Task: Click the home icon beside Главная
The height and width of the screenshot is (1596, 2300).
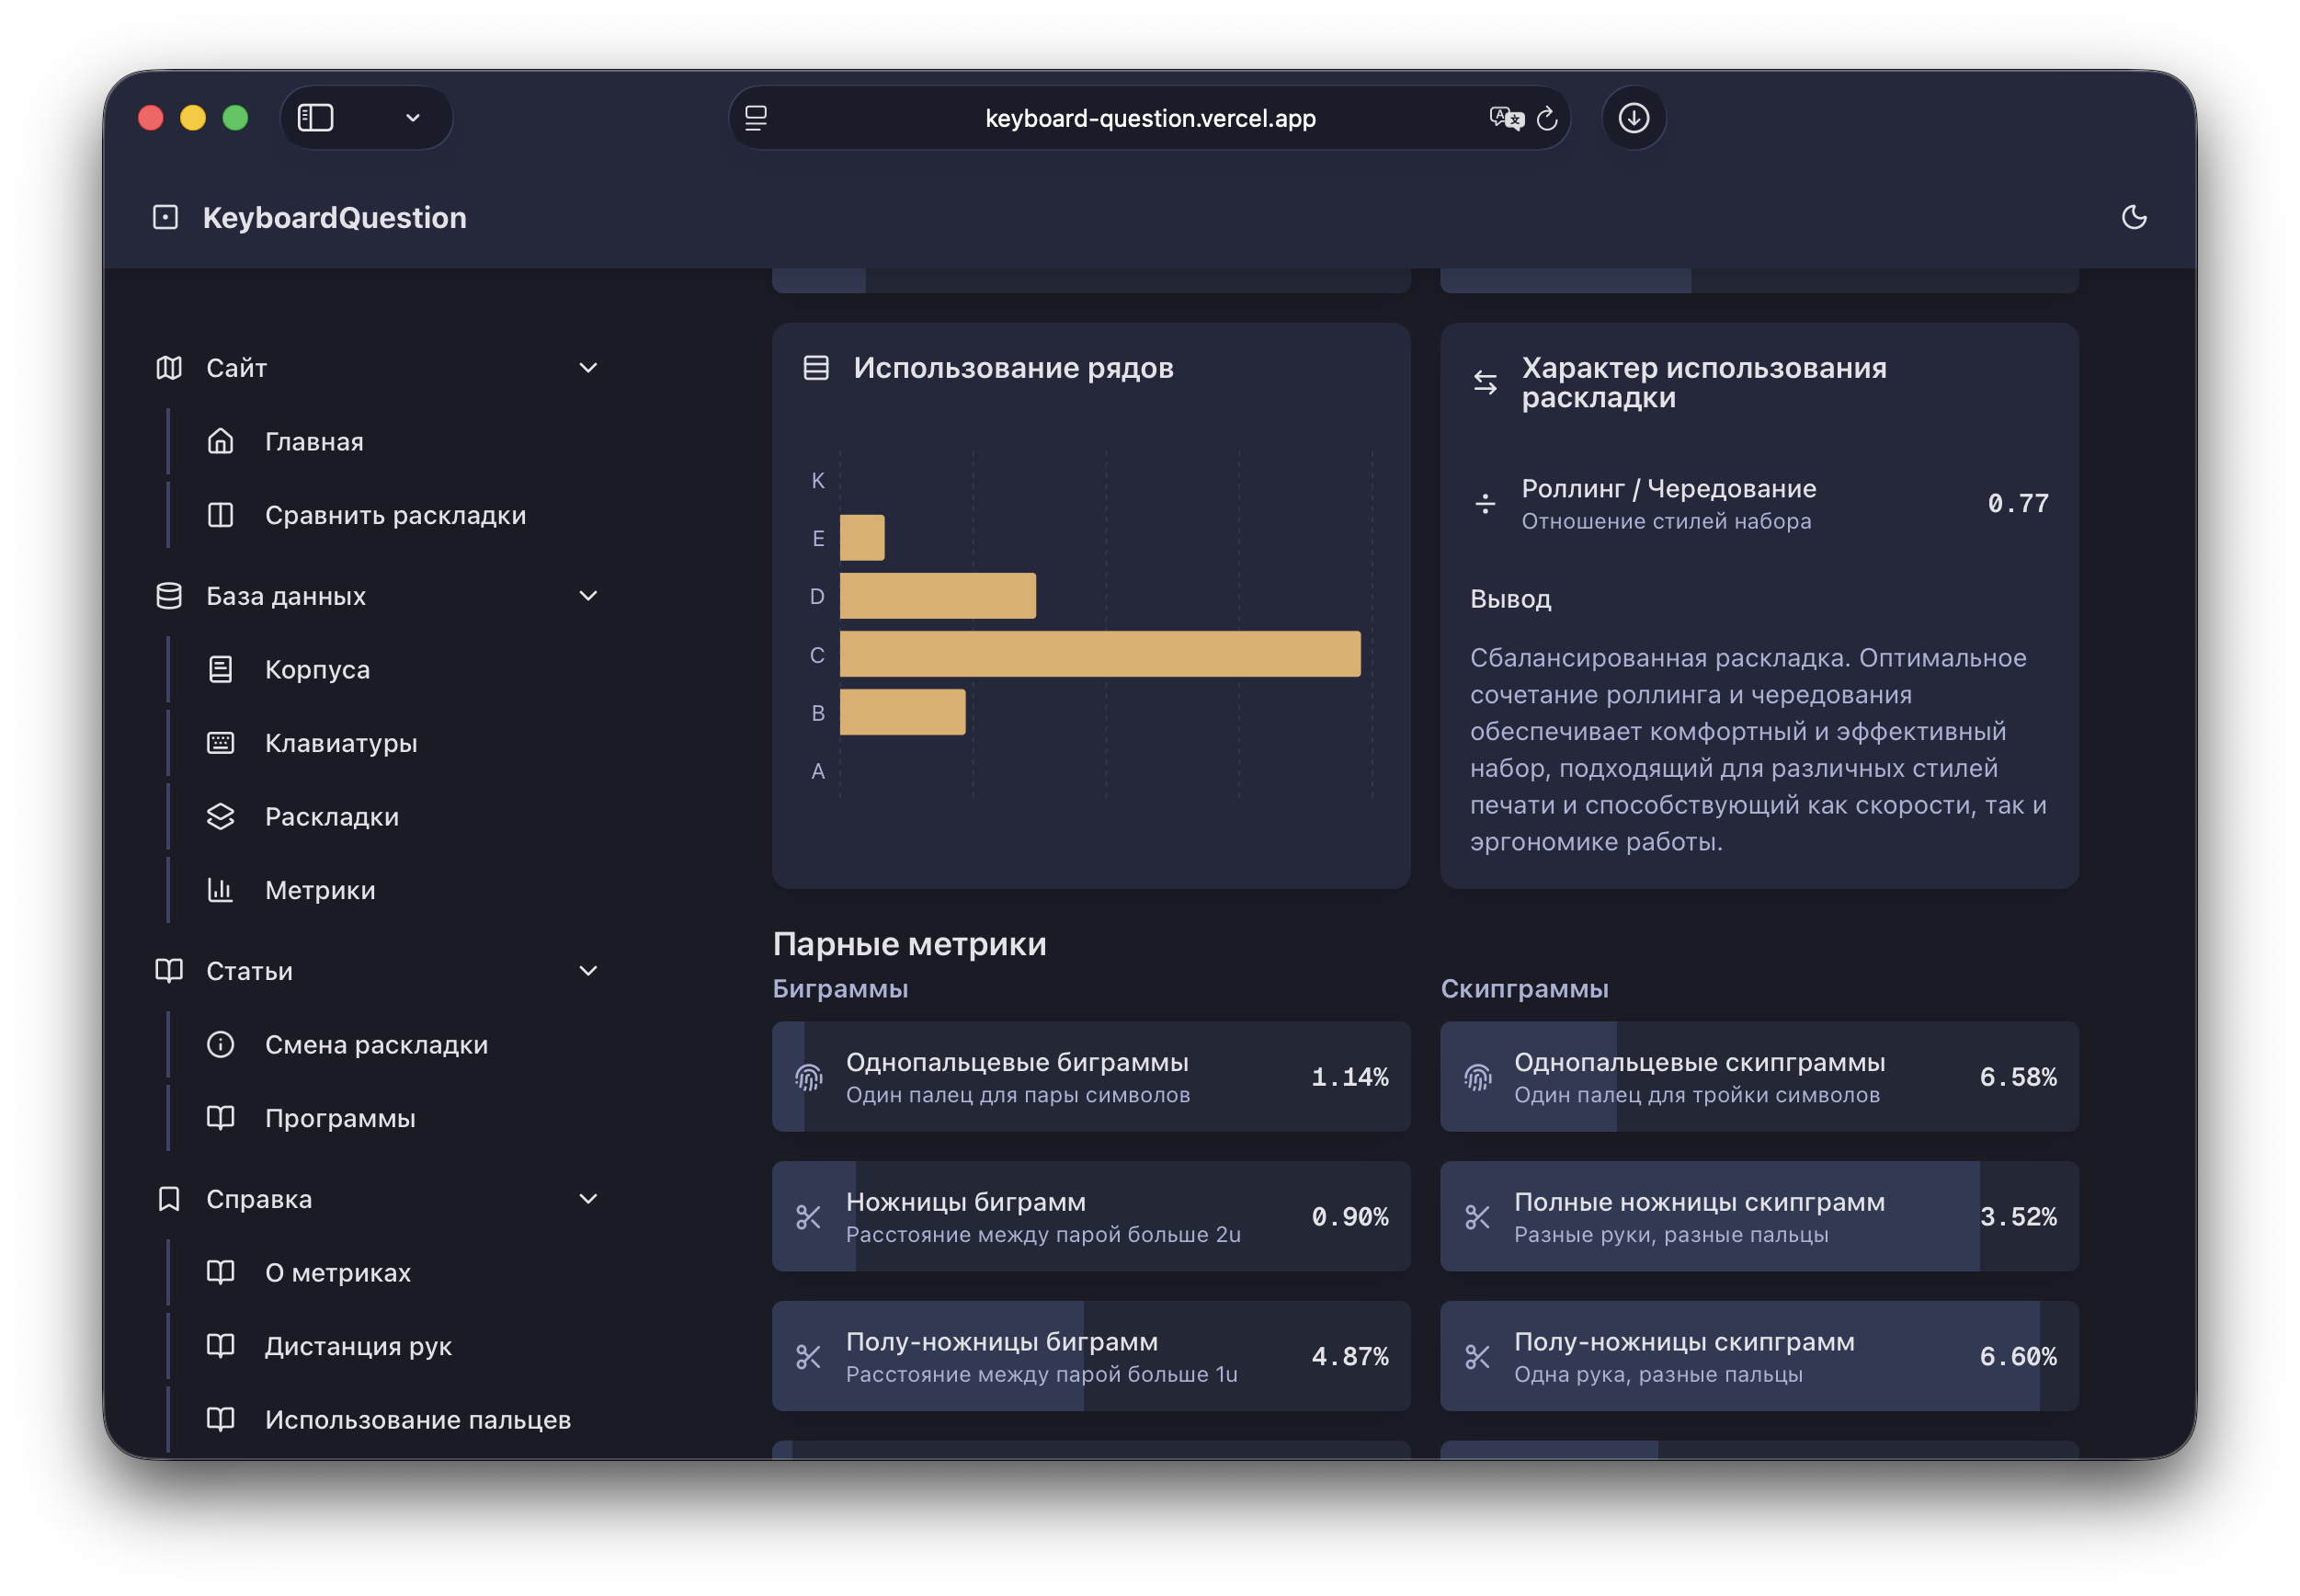Action: [x=220, y=441]
